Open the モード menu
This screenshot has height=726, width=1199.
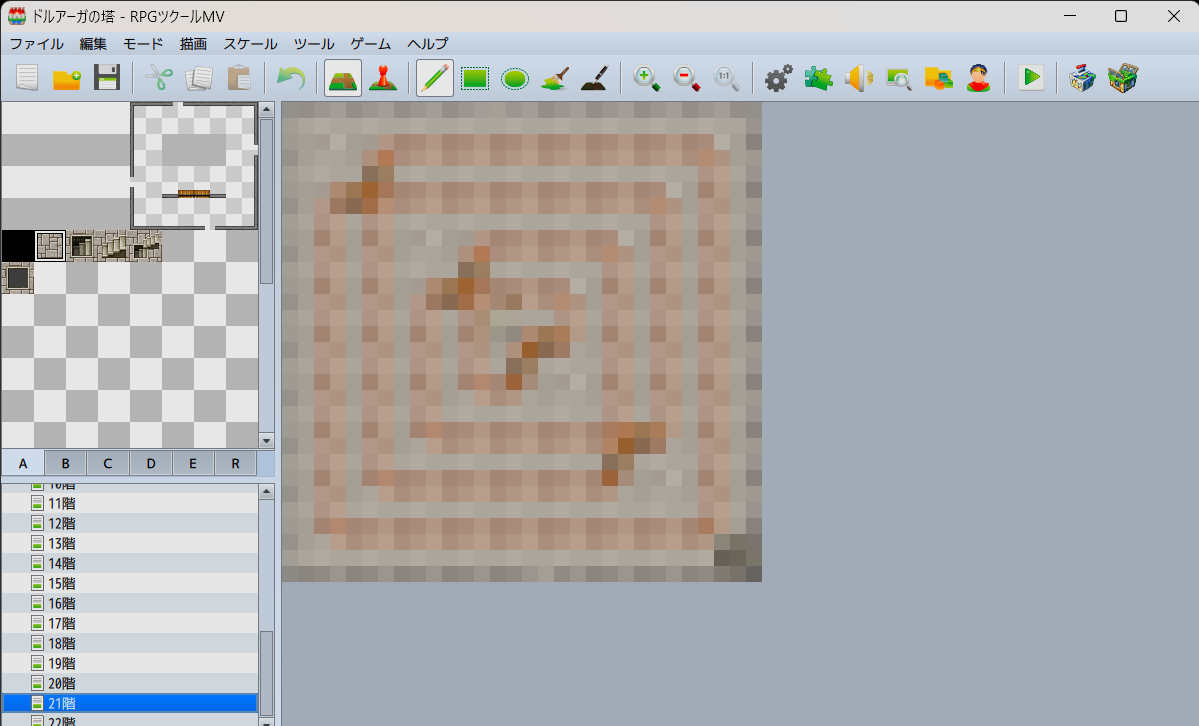coord(143,44)
